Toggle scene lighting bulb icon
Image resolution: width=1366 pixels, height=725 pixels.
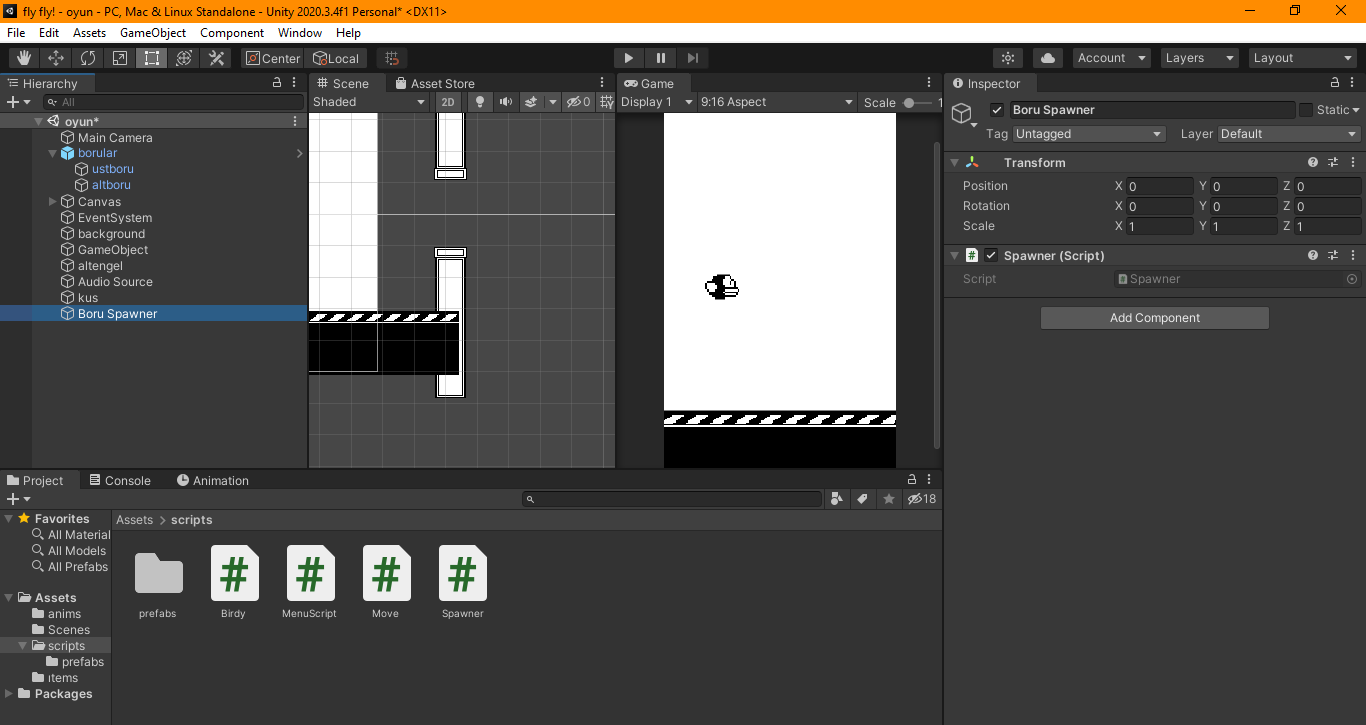pyautogui.click(x=480, y=102)
